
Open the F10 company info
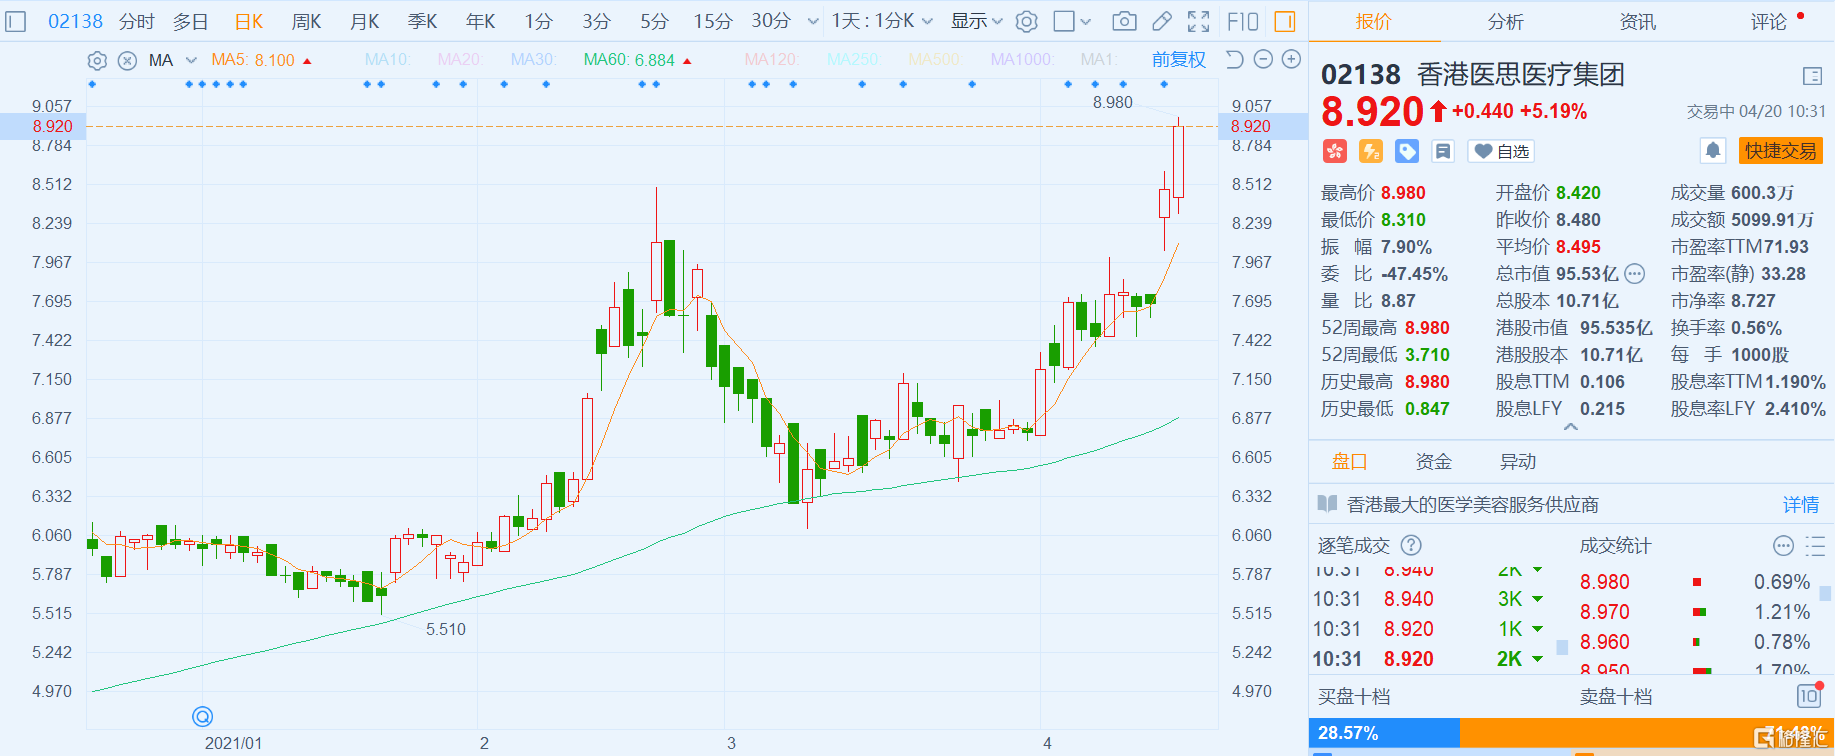pyautogui.click(x=1243, y=21)
